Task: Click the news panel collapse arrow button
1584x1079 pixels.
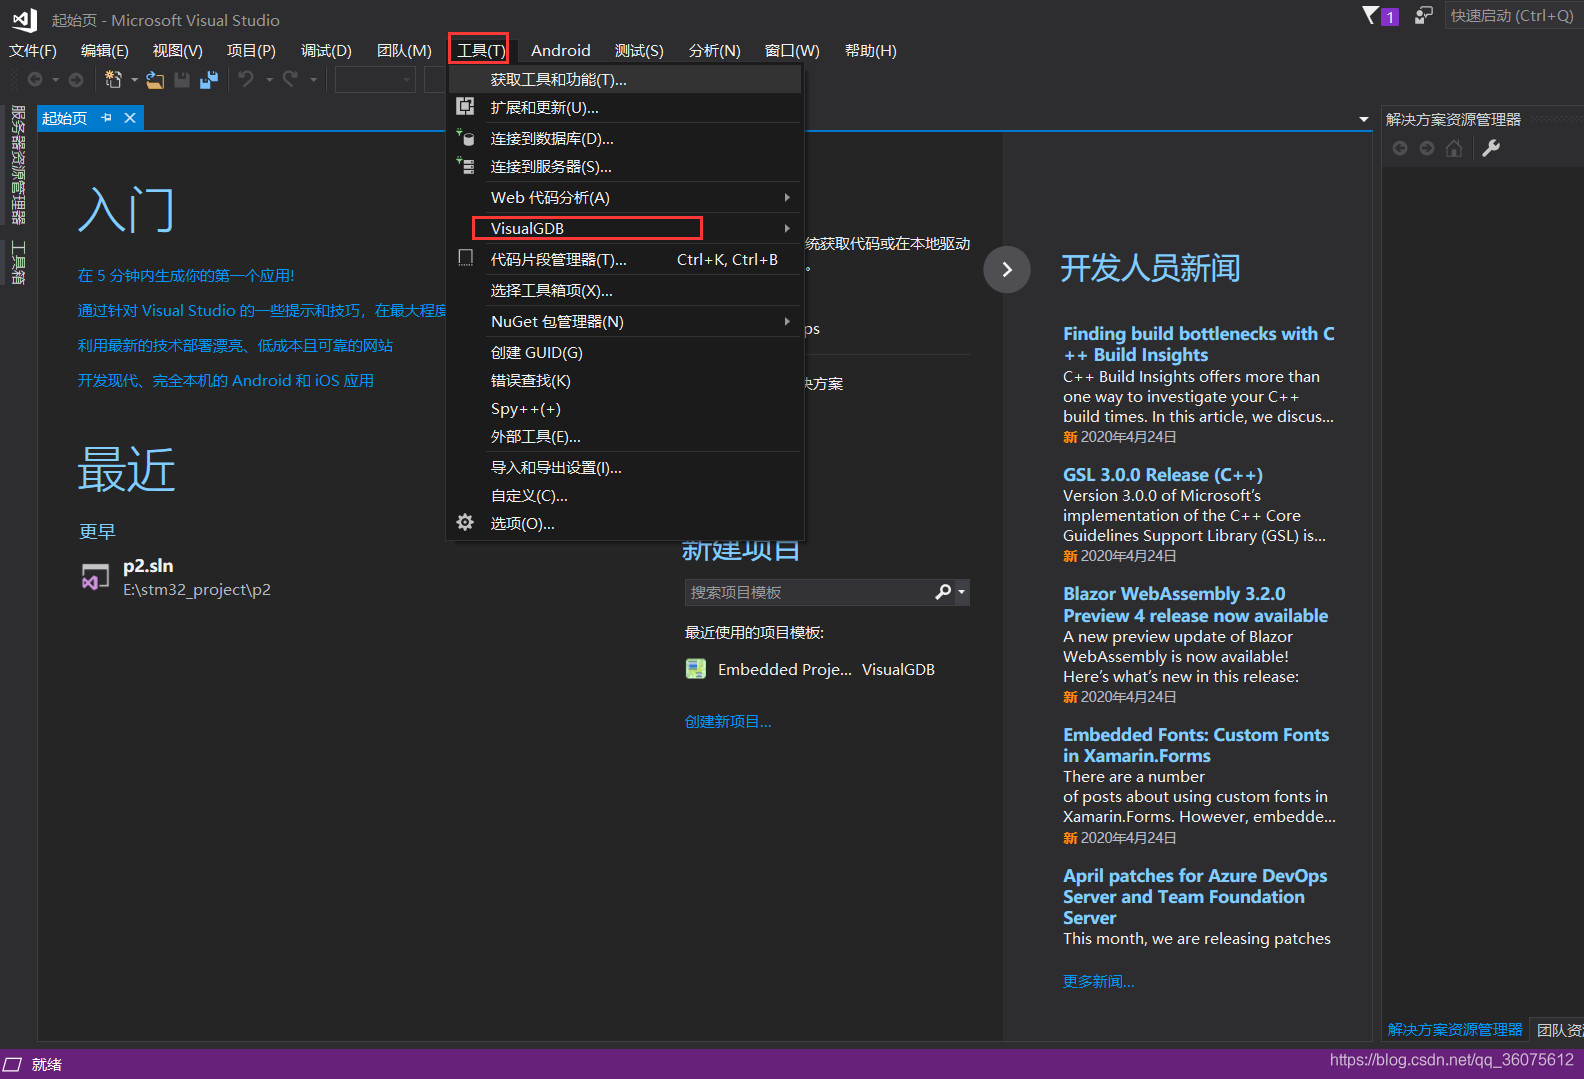Action: [1007, 270]
